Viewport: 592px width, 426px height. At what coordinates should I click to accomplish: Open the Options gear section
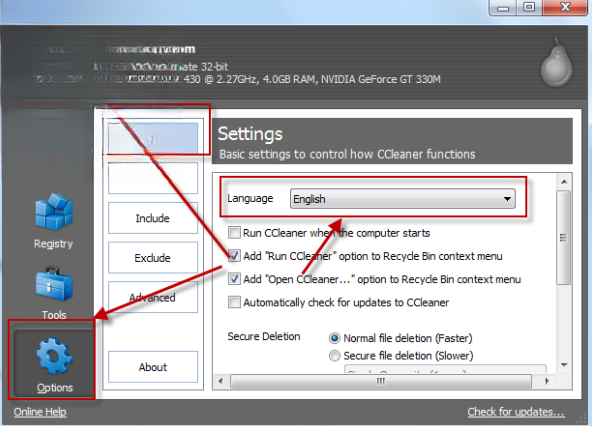point(54,365)
